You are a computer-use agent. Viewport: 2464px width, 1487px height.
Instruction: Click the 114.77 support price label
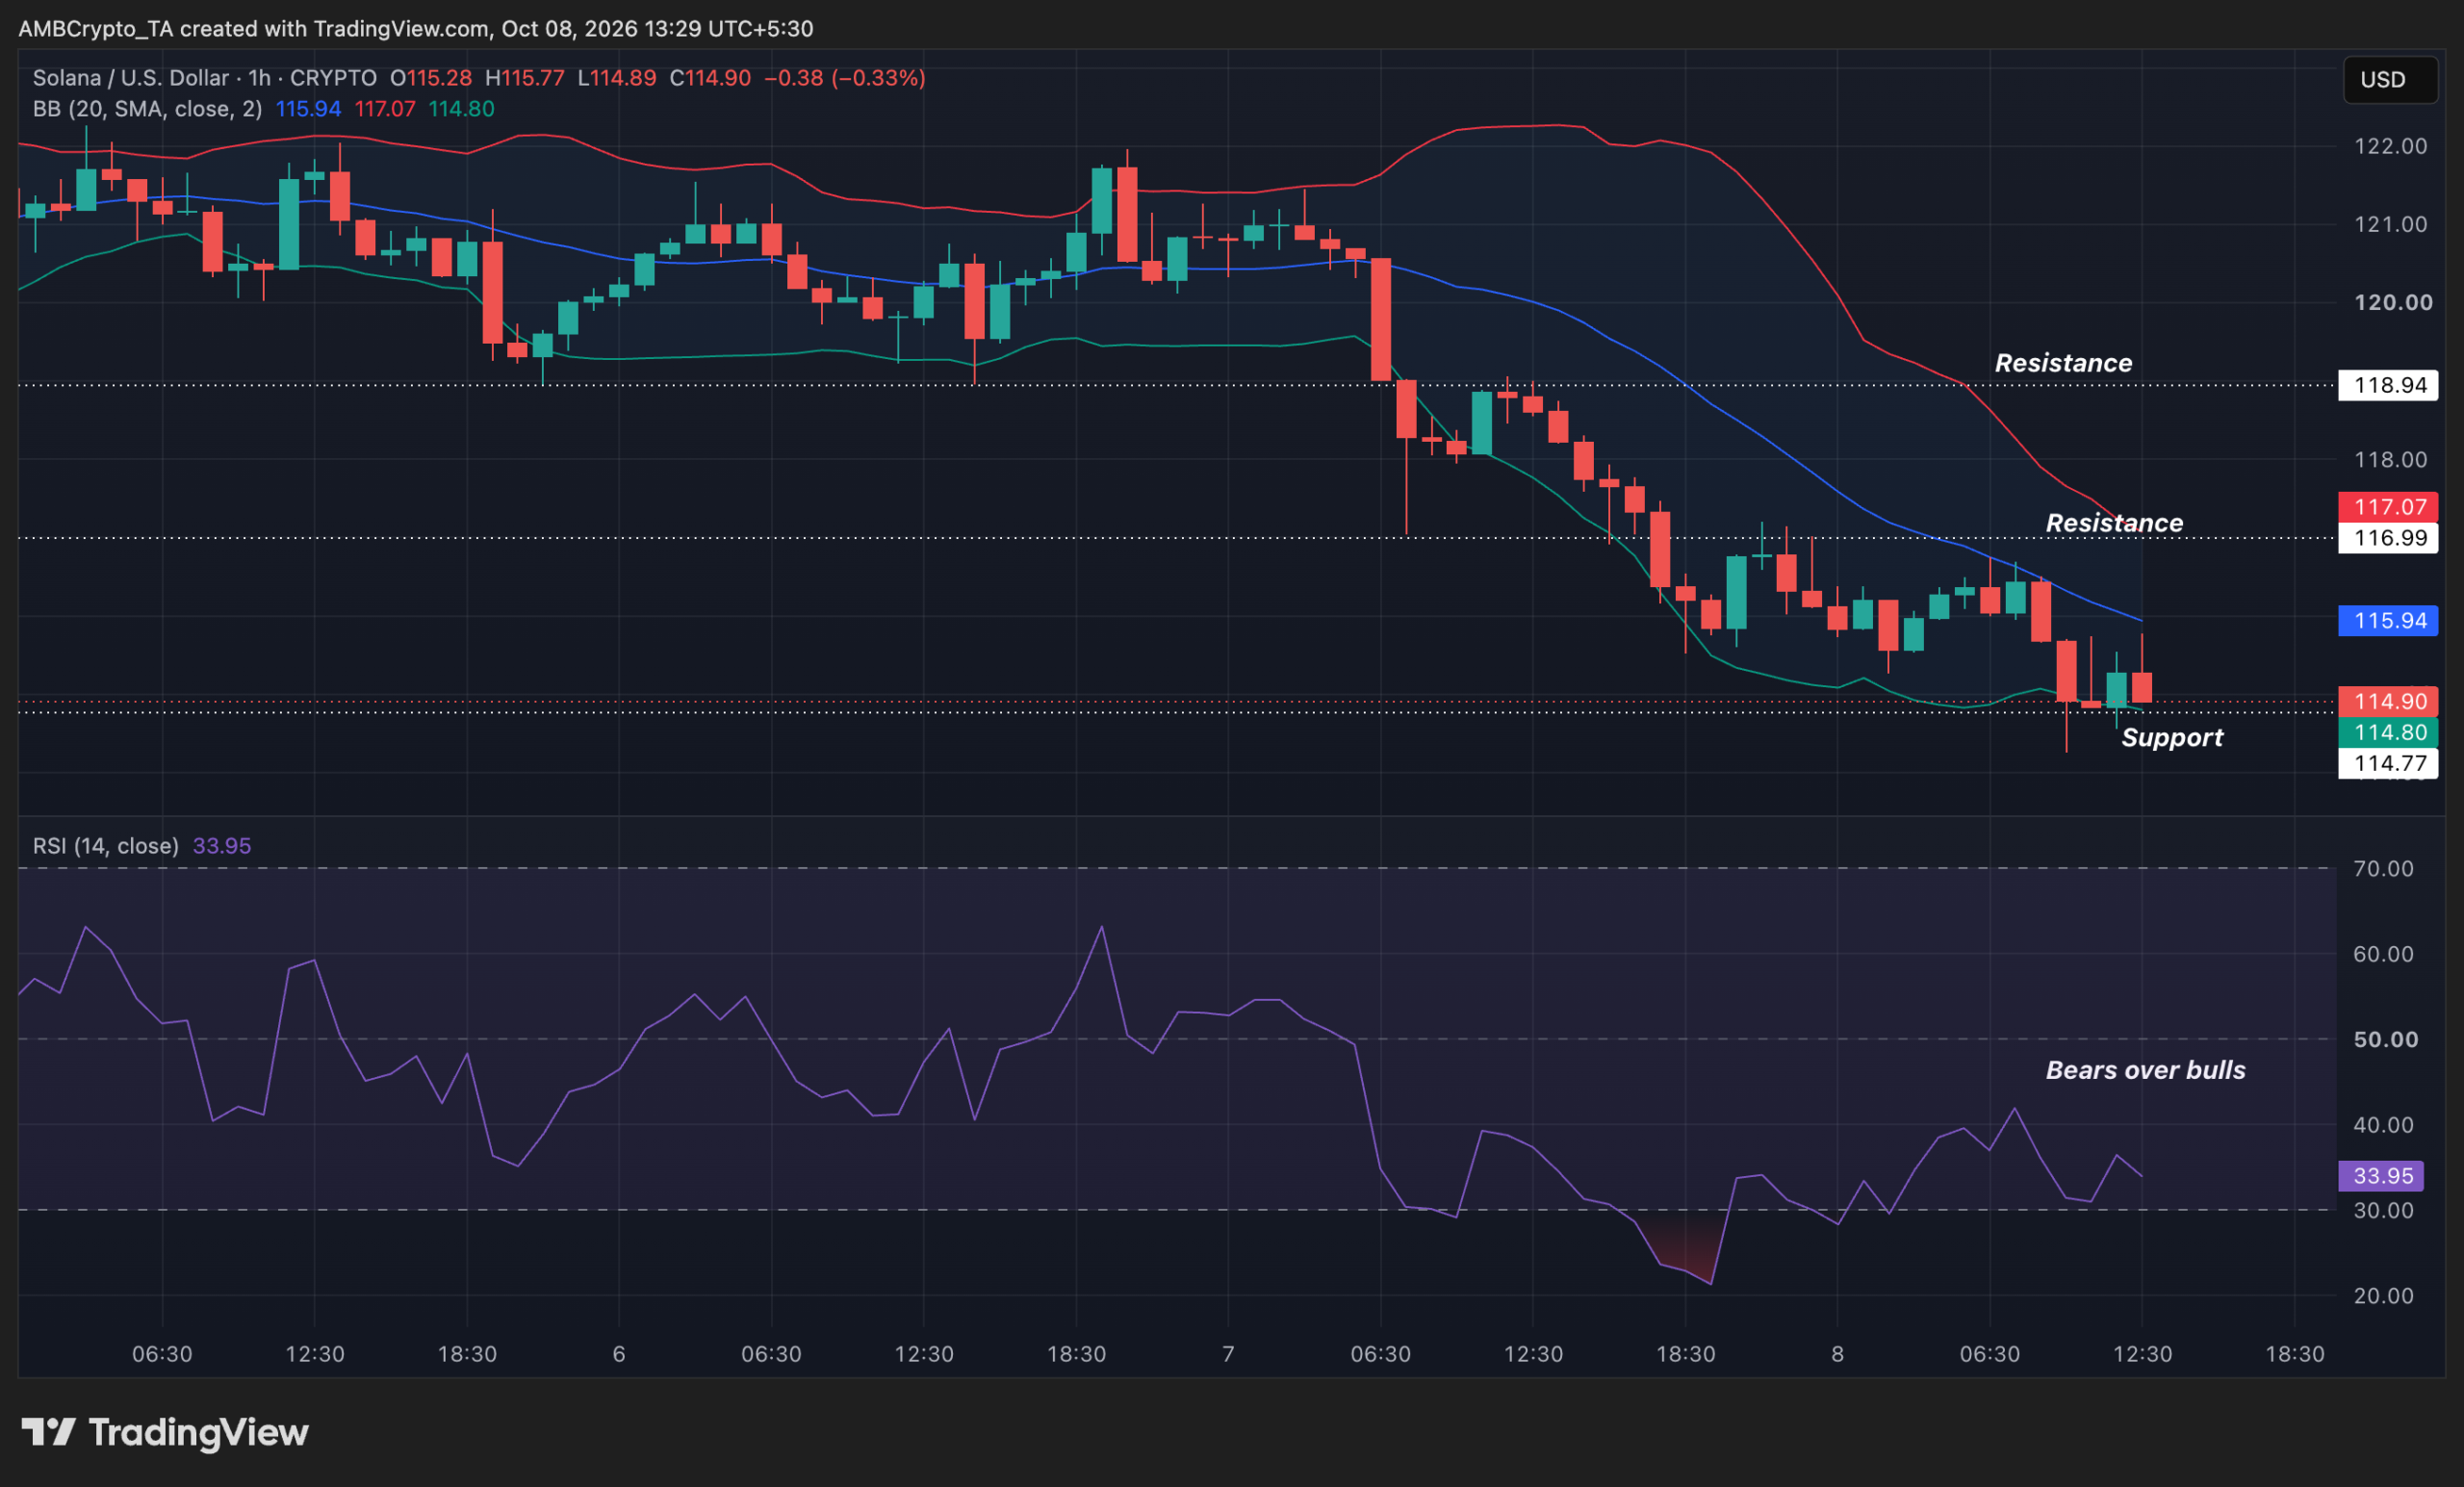point(2388,763)
